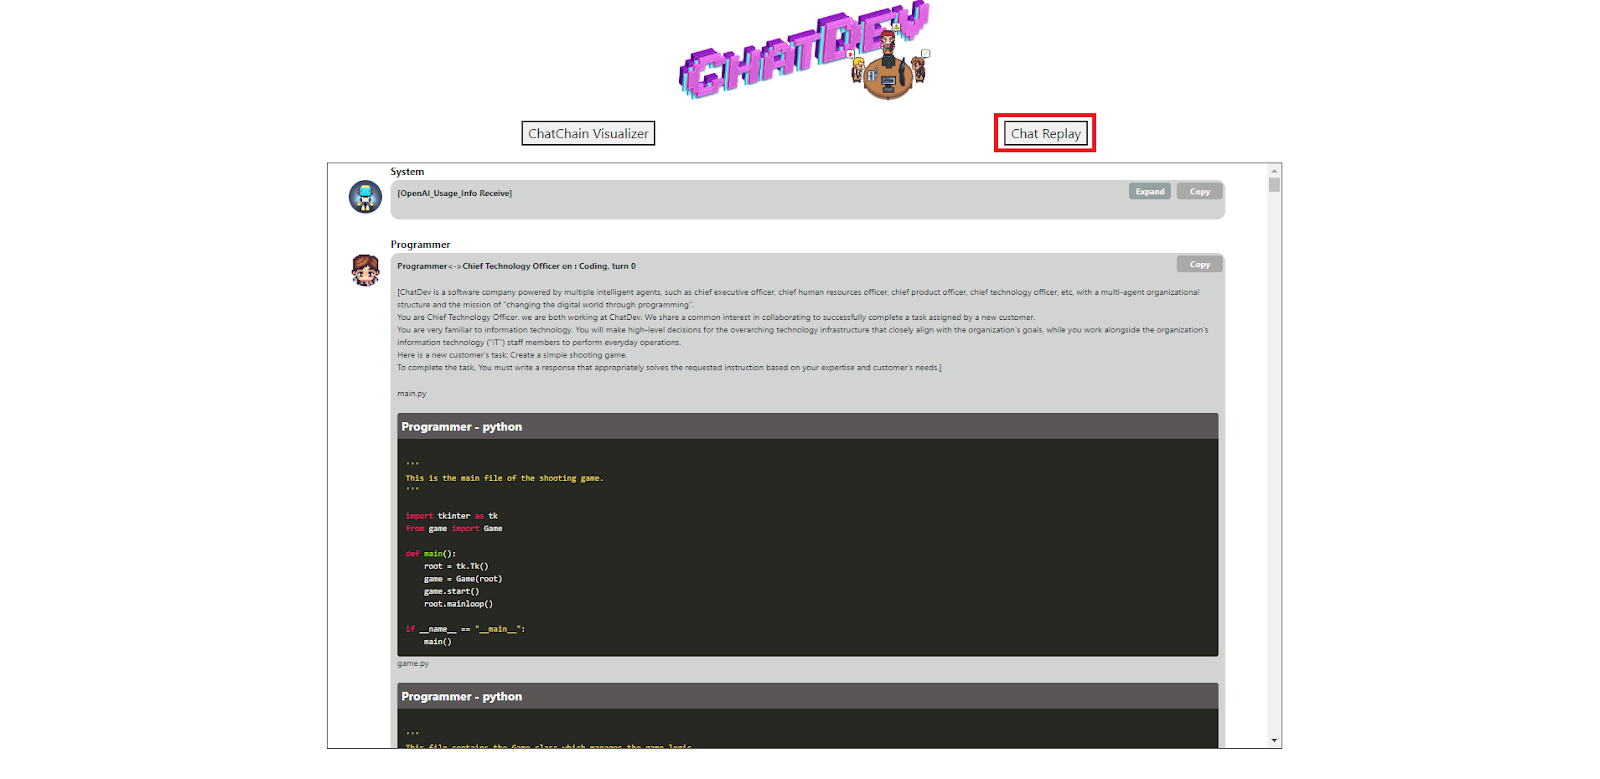Click the "[OpenAI_Usage_Info Receive]" text
The image size is (1600, 779).
454,193
